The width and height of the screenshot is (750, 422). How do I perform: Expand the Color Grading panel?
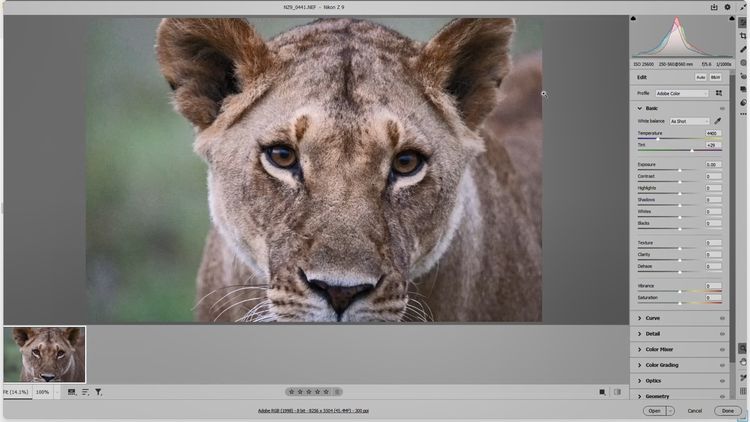click(x=662, y=365)
